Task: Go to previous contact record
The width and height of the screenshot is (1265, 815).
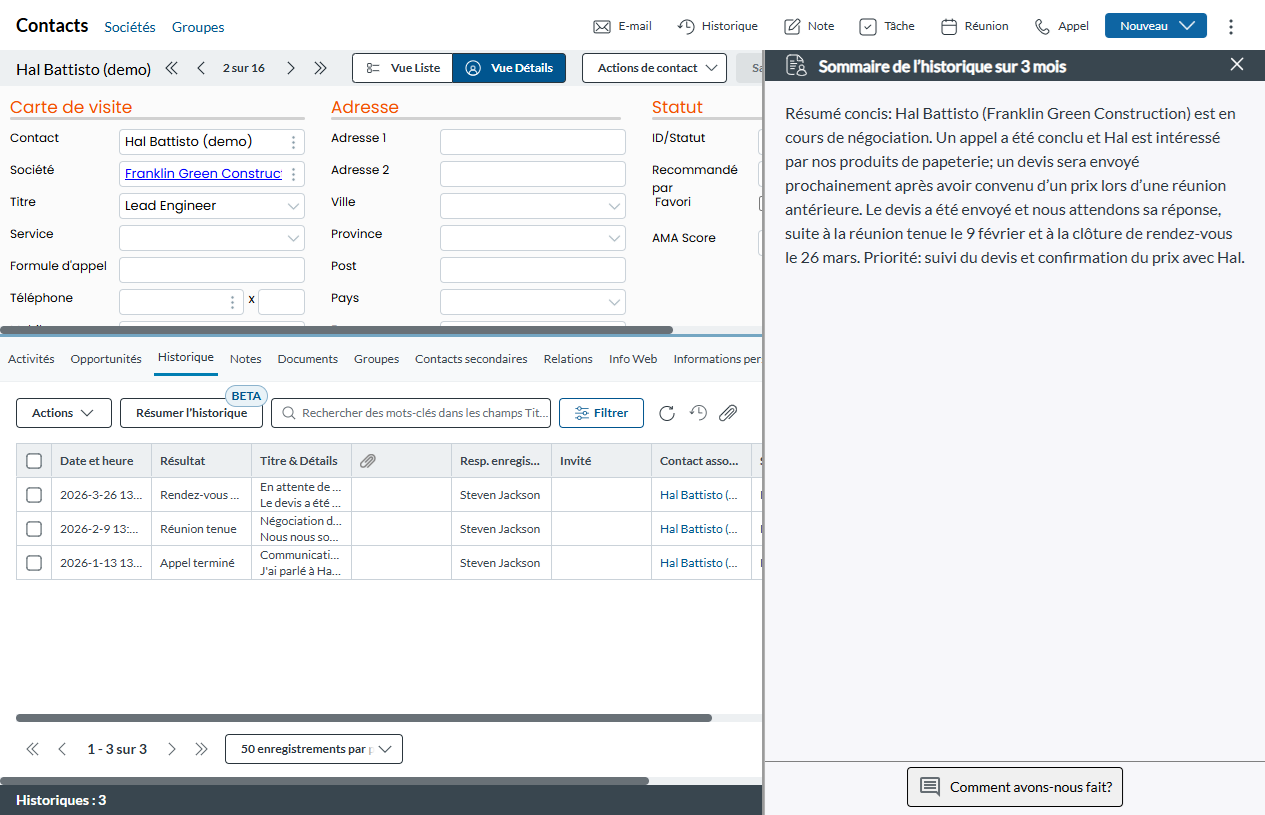Action: coord(201,68)
